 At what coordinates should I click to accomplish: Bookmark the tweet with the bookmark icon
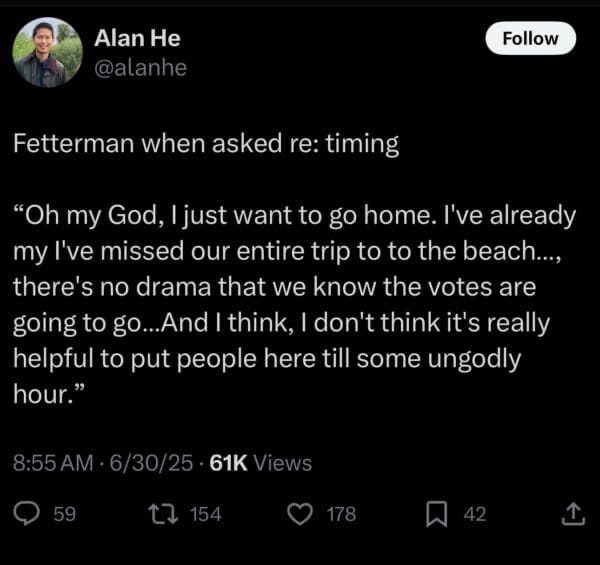[x=437, y=514]
